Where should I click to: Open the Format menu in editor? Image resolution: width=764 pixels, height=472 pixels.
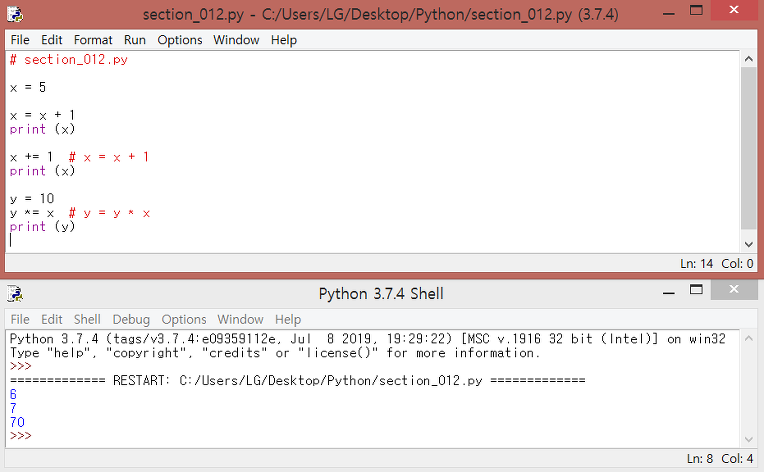coord(93,40)
